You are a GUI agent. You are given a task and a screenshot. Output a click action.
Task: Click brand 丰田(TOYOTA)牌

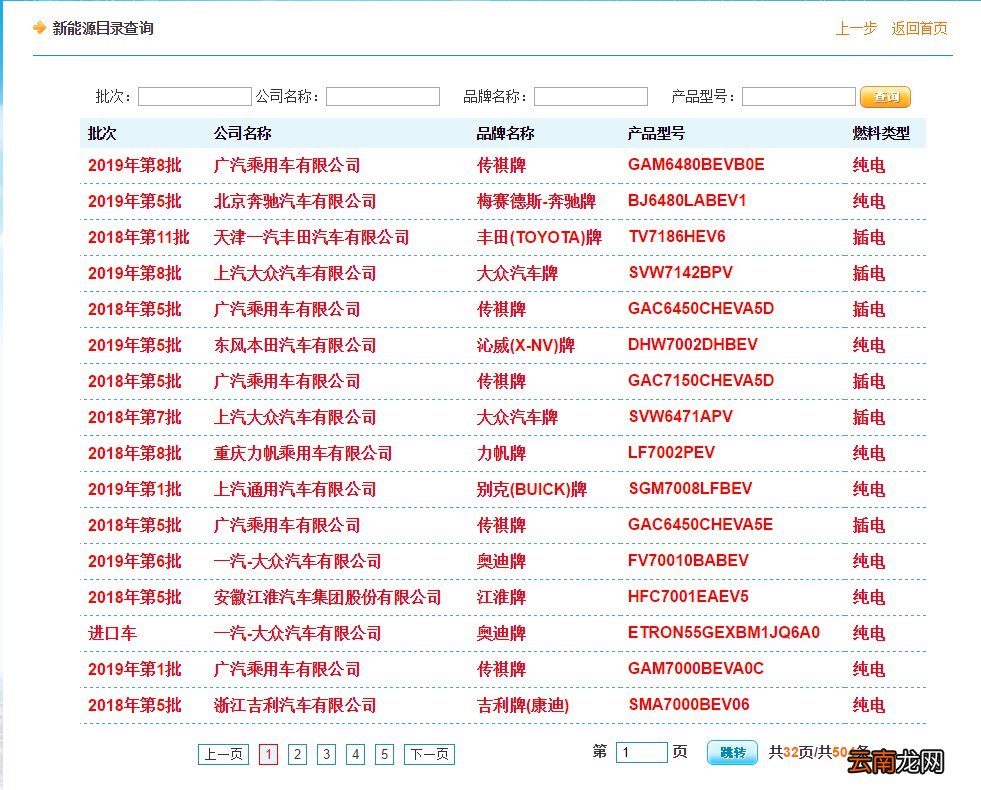click(539, 238)
